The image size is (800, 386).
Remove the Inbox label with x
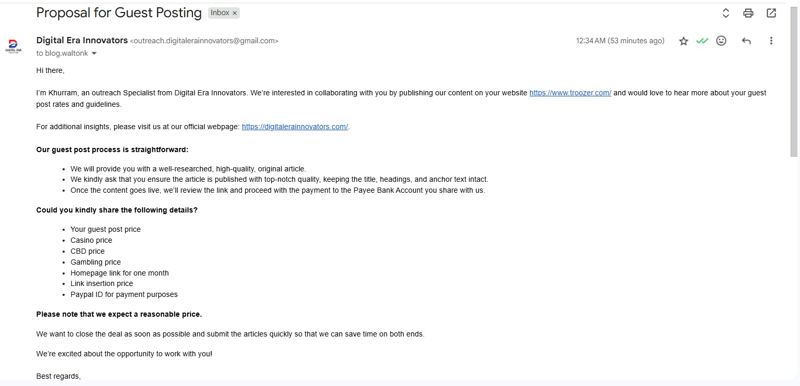pos(235,13)
